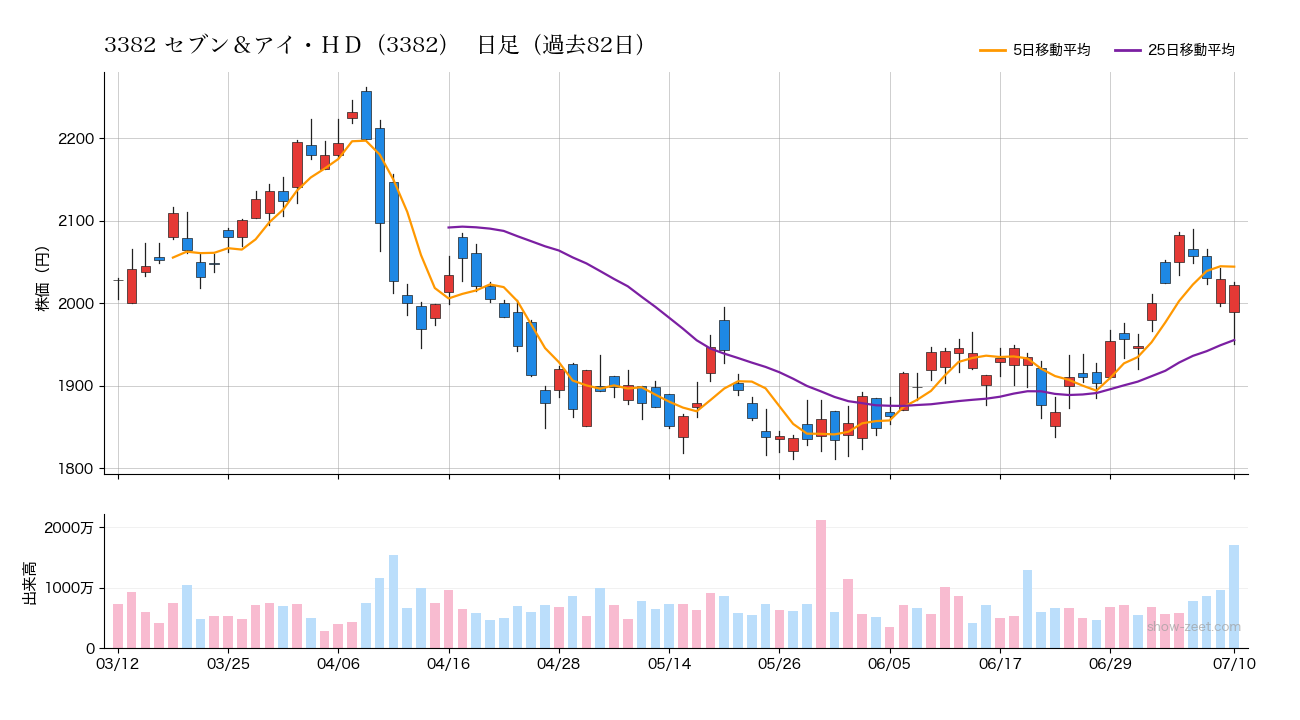Select the "5日移動平均" legend label
The height and width of the screenshot is (720, 1300).
click(x=1051, y=50)
